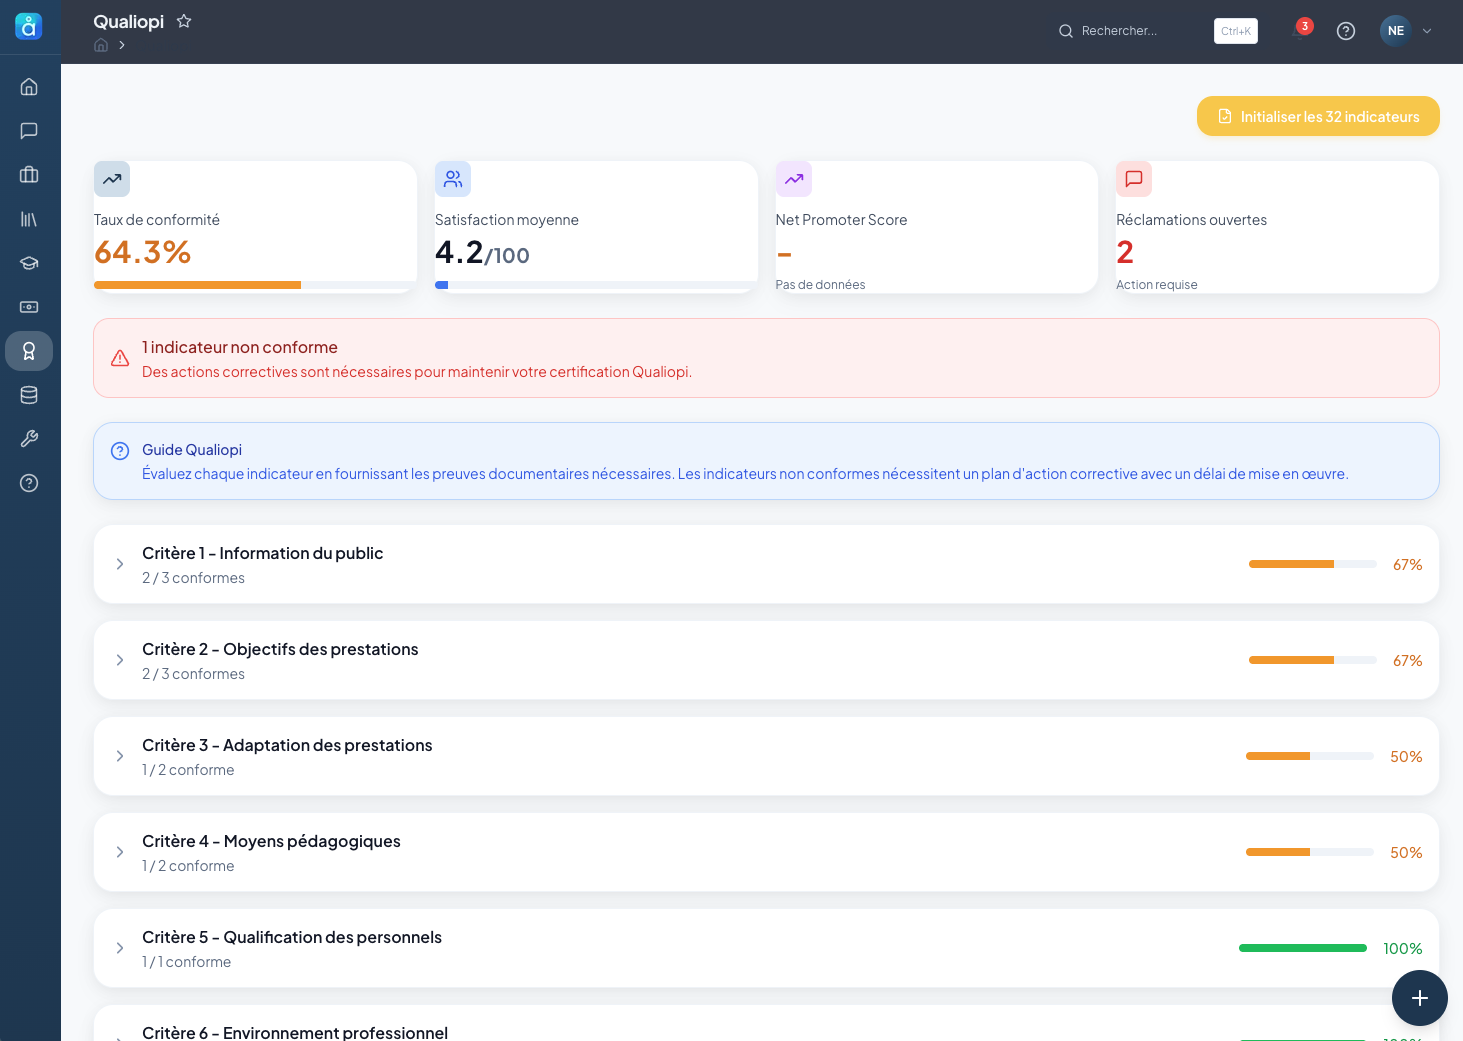Image resolution: width=1463 pixels, height=1041 pixels.
Task: Click the Critère 5 100% progress bar
Action: [1303, 948]
